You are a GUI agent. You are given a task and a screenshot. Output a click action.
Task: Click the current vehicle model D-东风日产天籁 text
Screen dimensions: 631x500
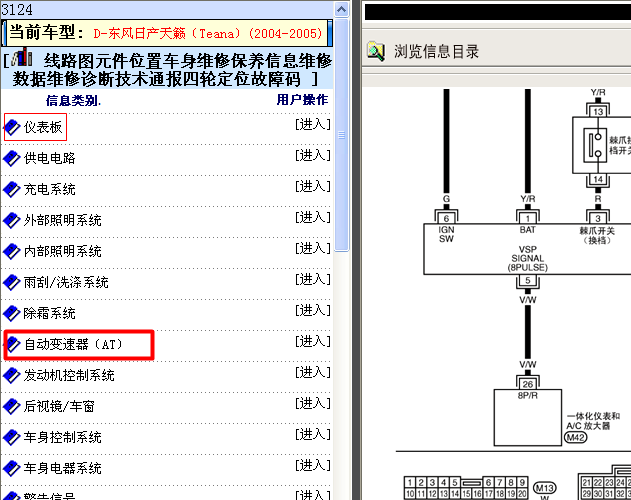pos(208,33)
